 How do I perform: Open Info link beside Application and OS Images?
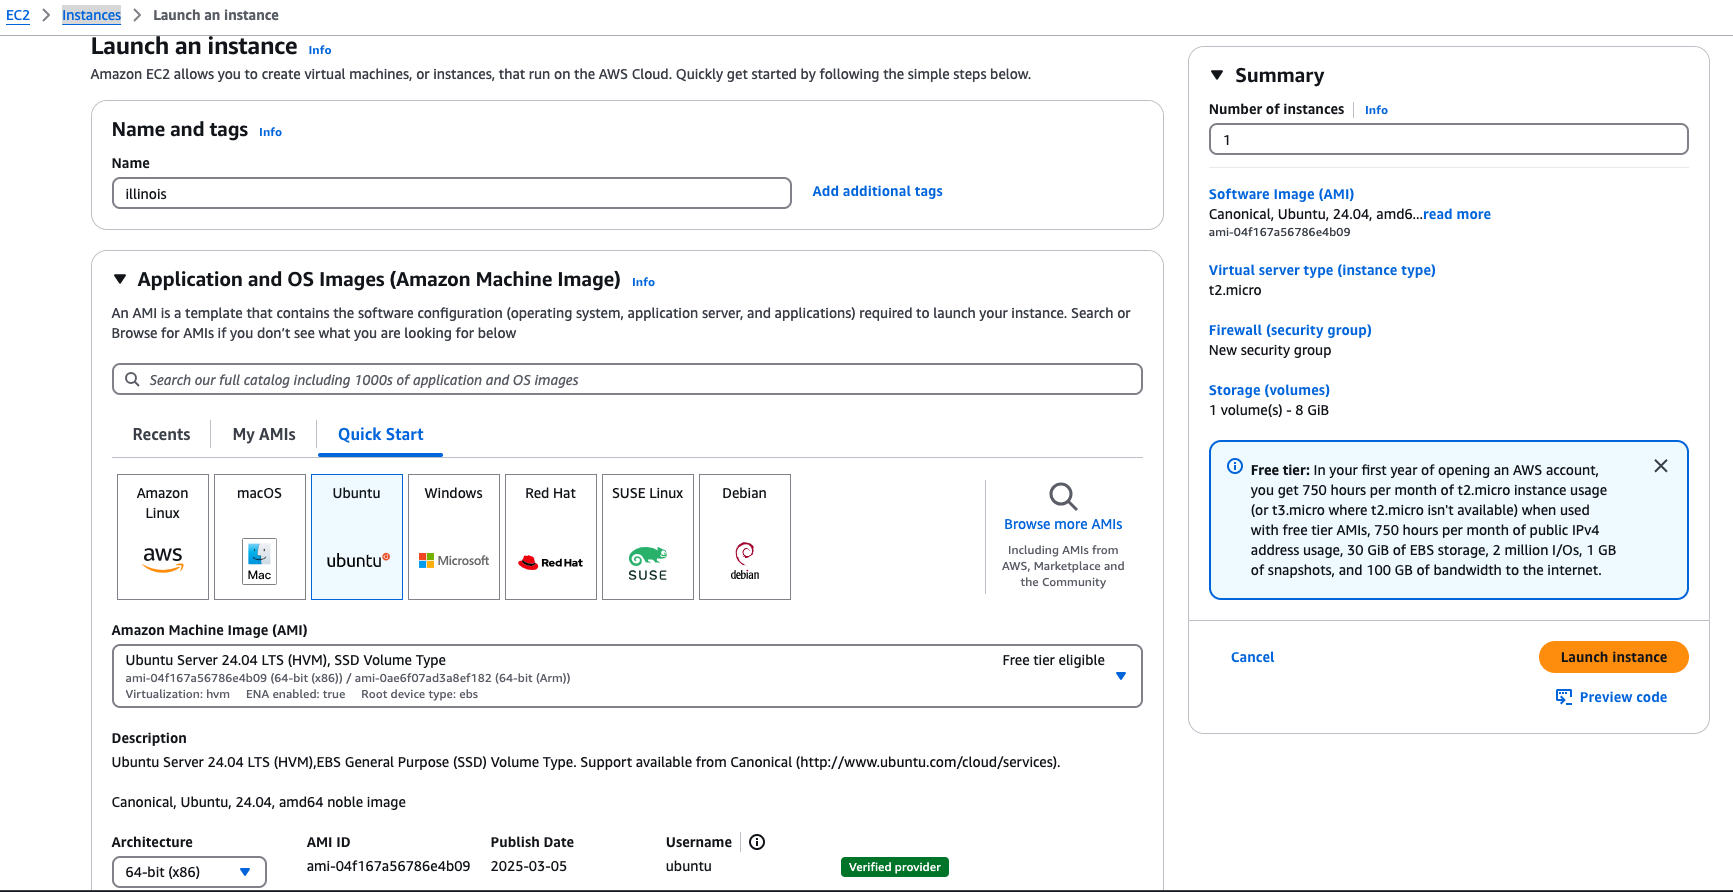(x=643, y=282)
